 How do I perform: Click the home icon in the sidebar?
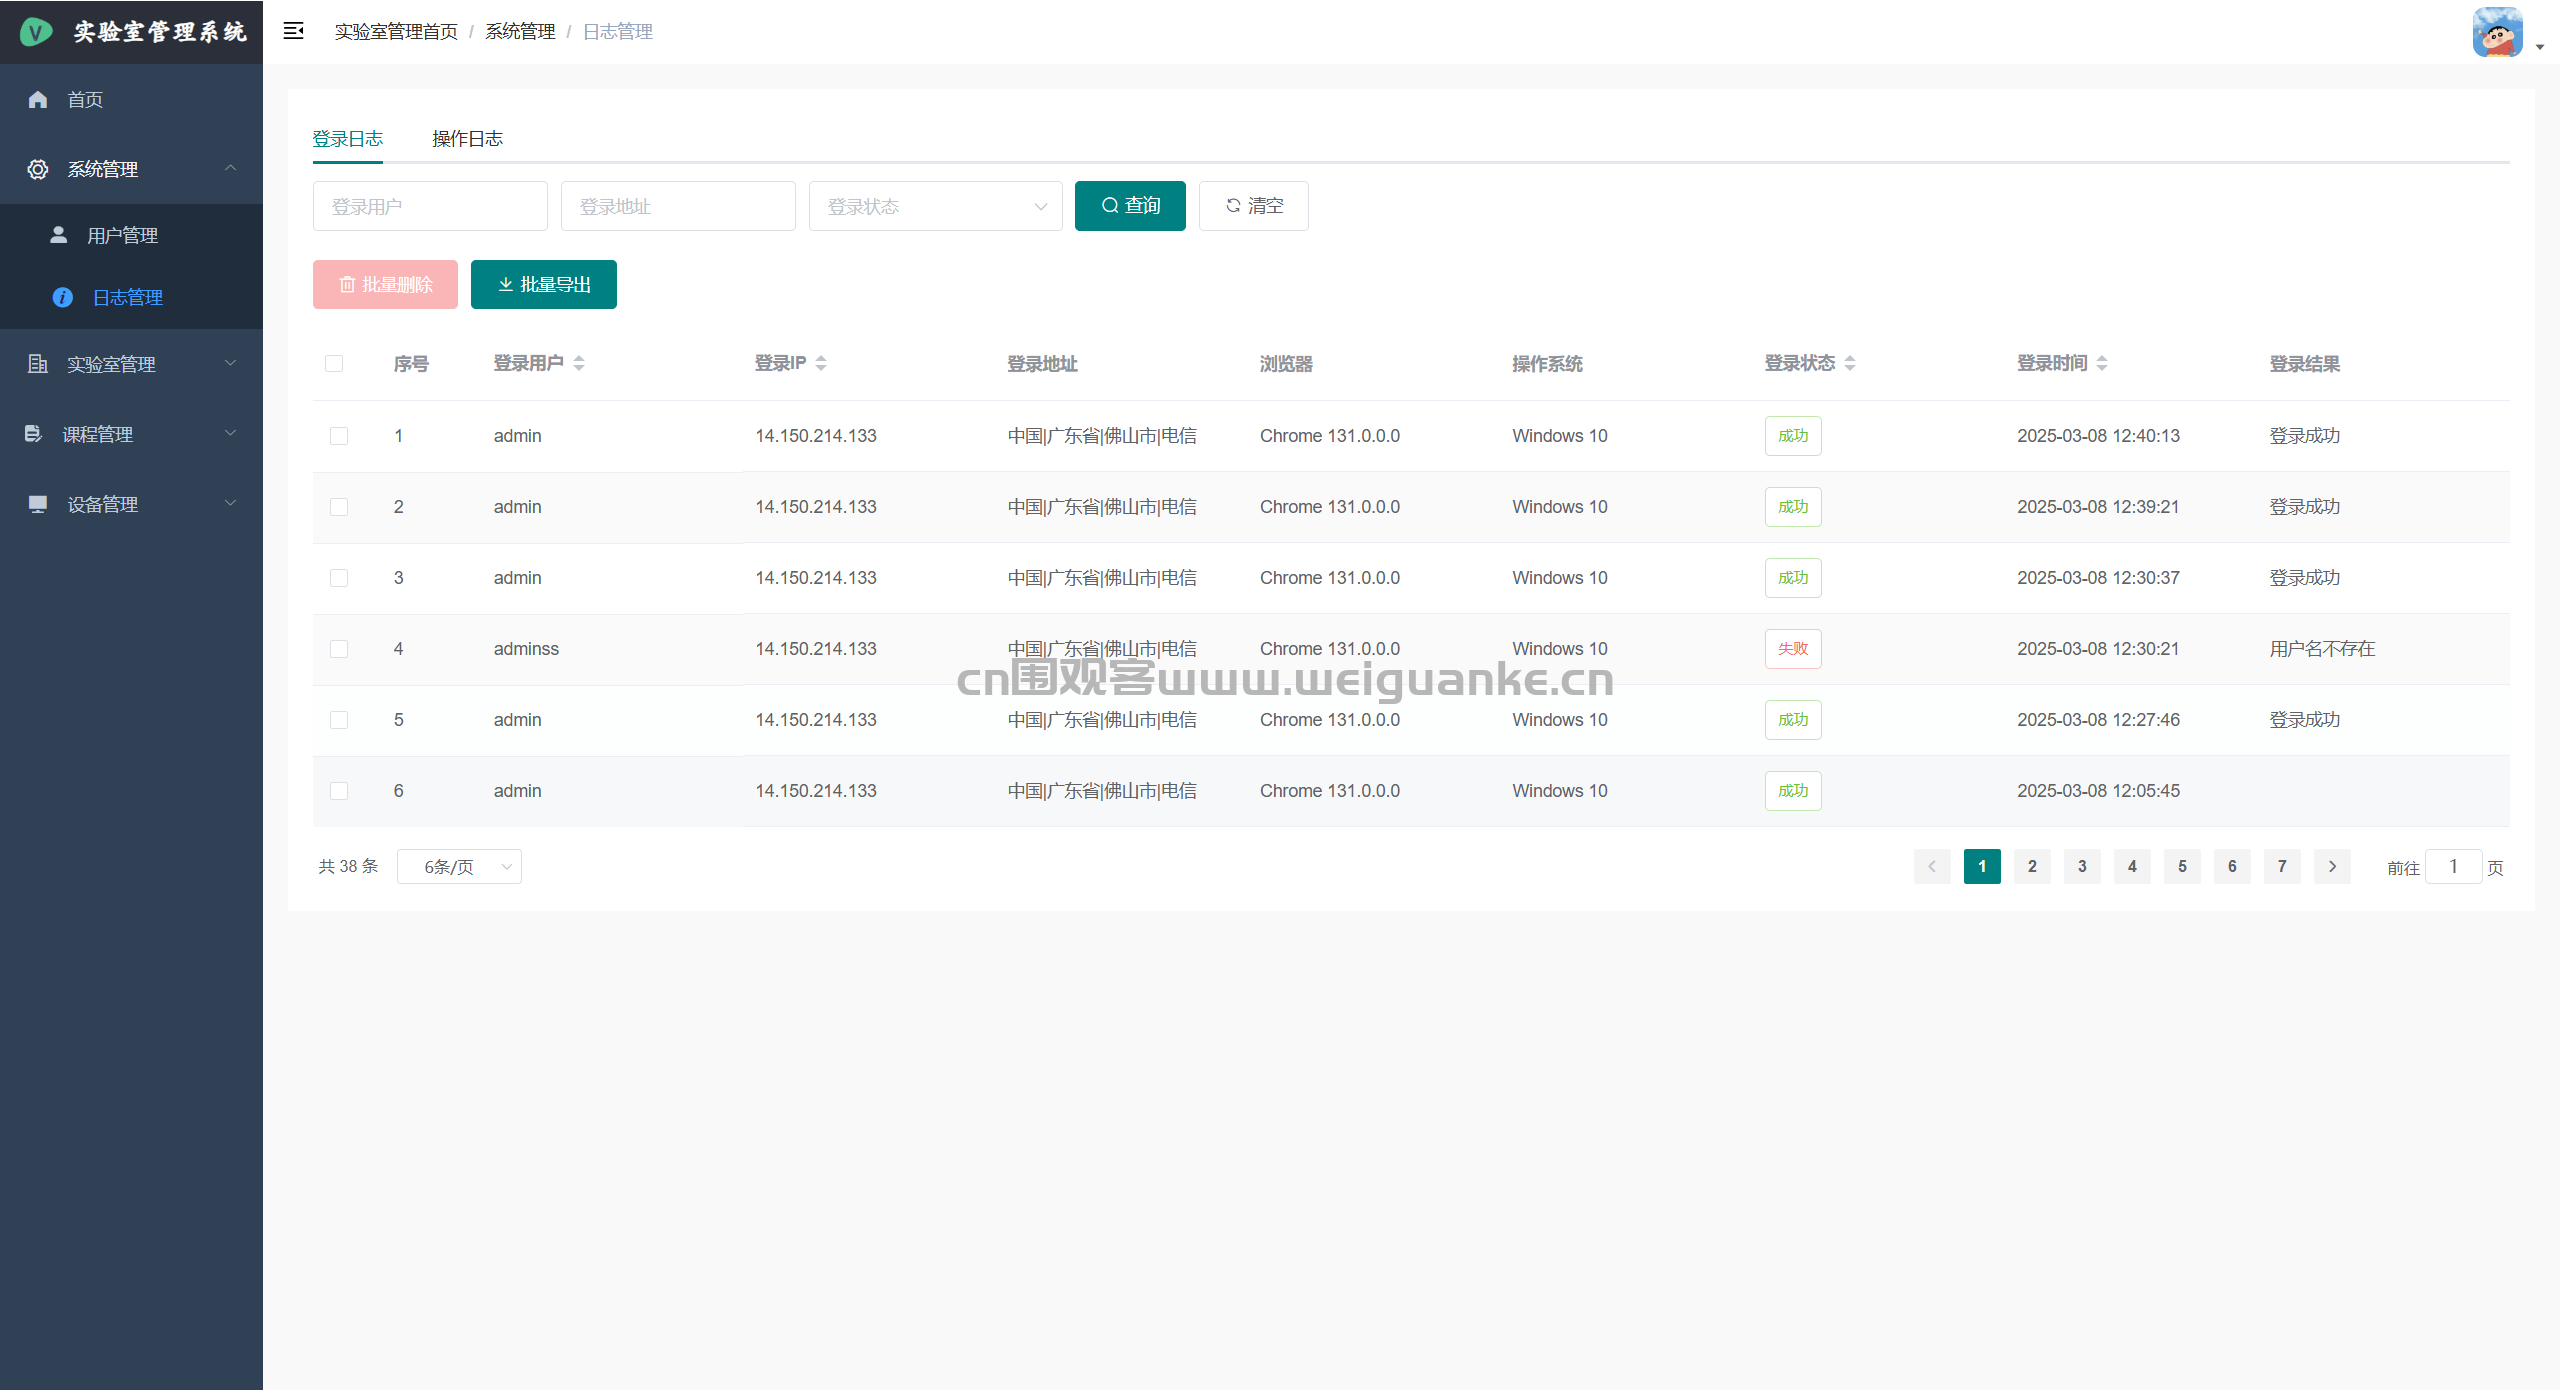(38, 99)
